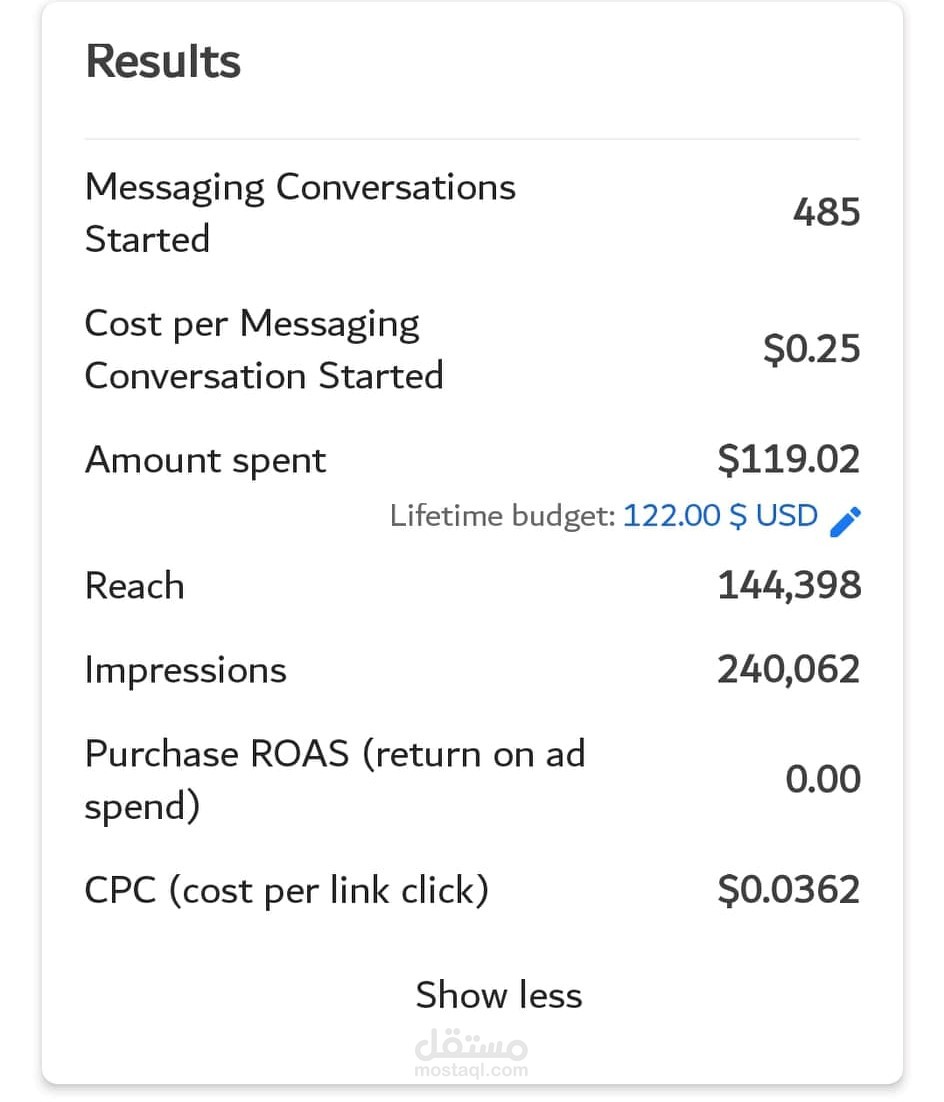Image resolution: width=944 pixels, height=1102 pixels.
Task: Select the Messaging Conversations Started label
Action: pyautogui.click(x=299, y=212)
